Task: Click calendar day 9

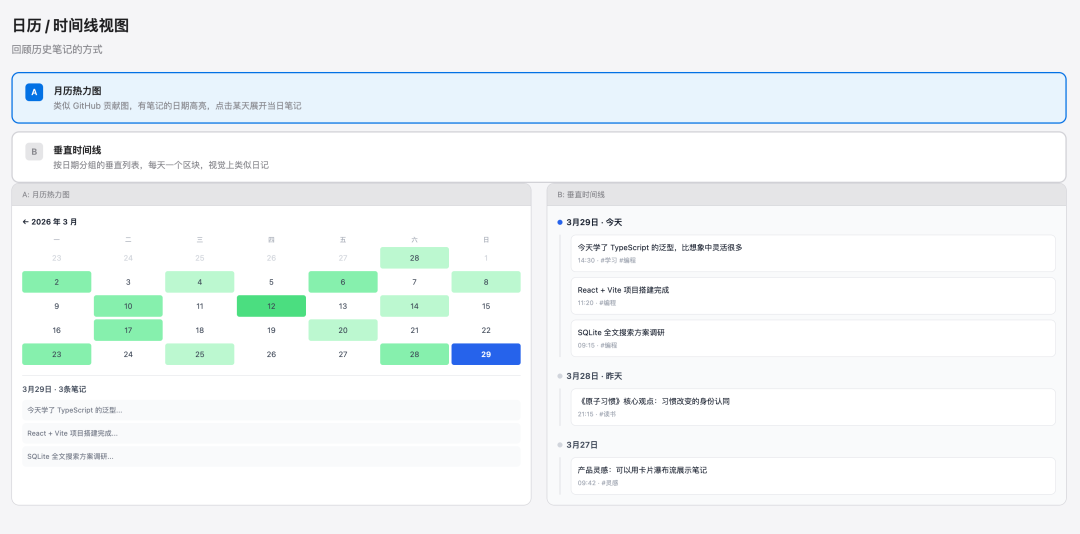Action: pyautogui.click(x=56, y=306)
